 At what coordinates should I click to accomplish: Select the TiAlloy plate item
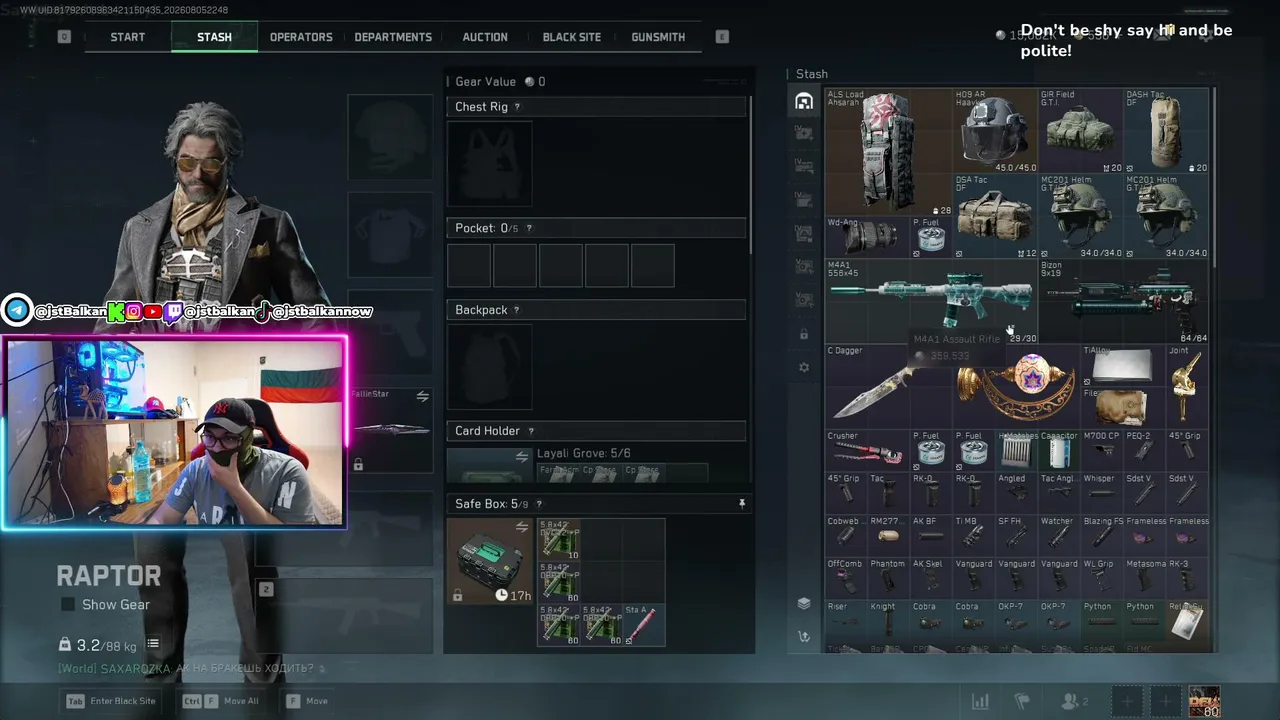pyautogui.click(x=1123, y=365)
